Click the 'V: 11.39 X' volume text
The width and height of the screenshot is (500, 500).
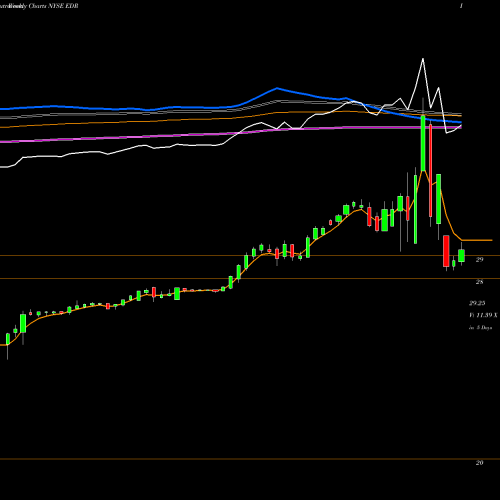(483, 315)
